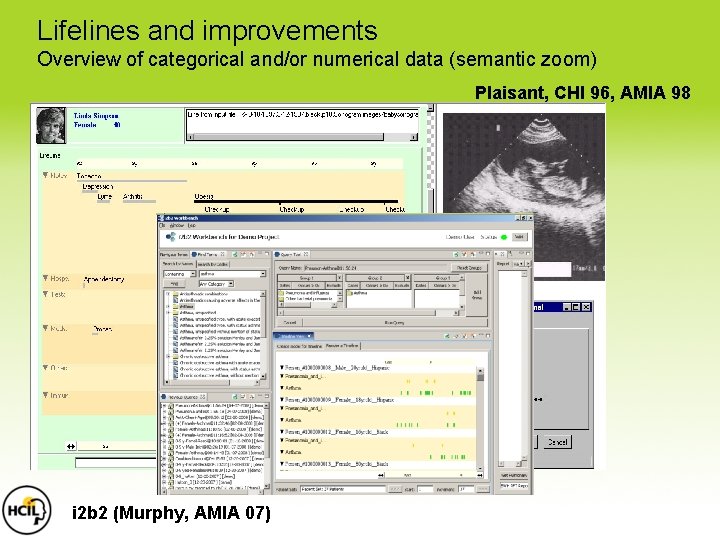Select the Render a Timeline sub-tab
This screenshot has height=540, width=720.
[x=342, y=345]
